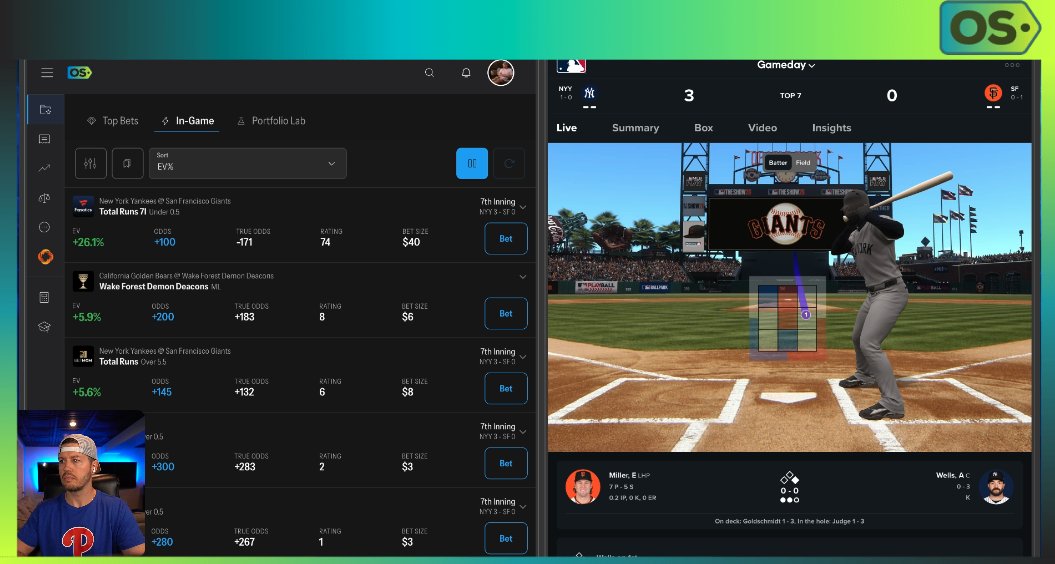This screenshot has height=564, width=1055.
Task: Select the folder icon in sidebar
Action: 45,110
